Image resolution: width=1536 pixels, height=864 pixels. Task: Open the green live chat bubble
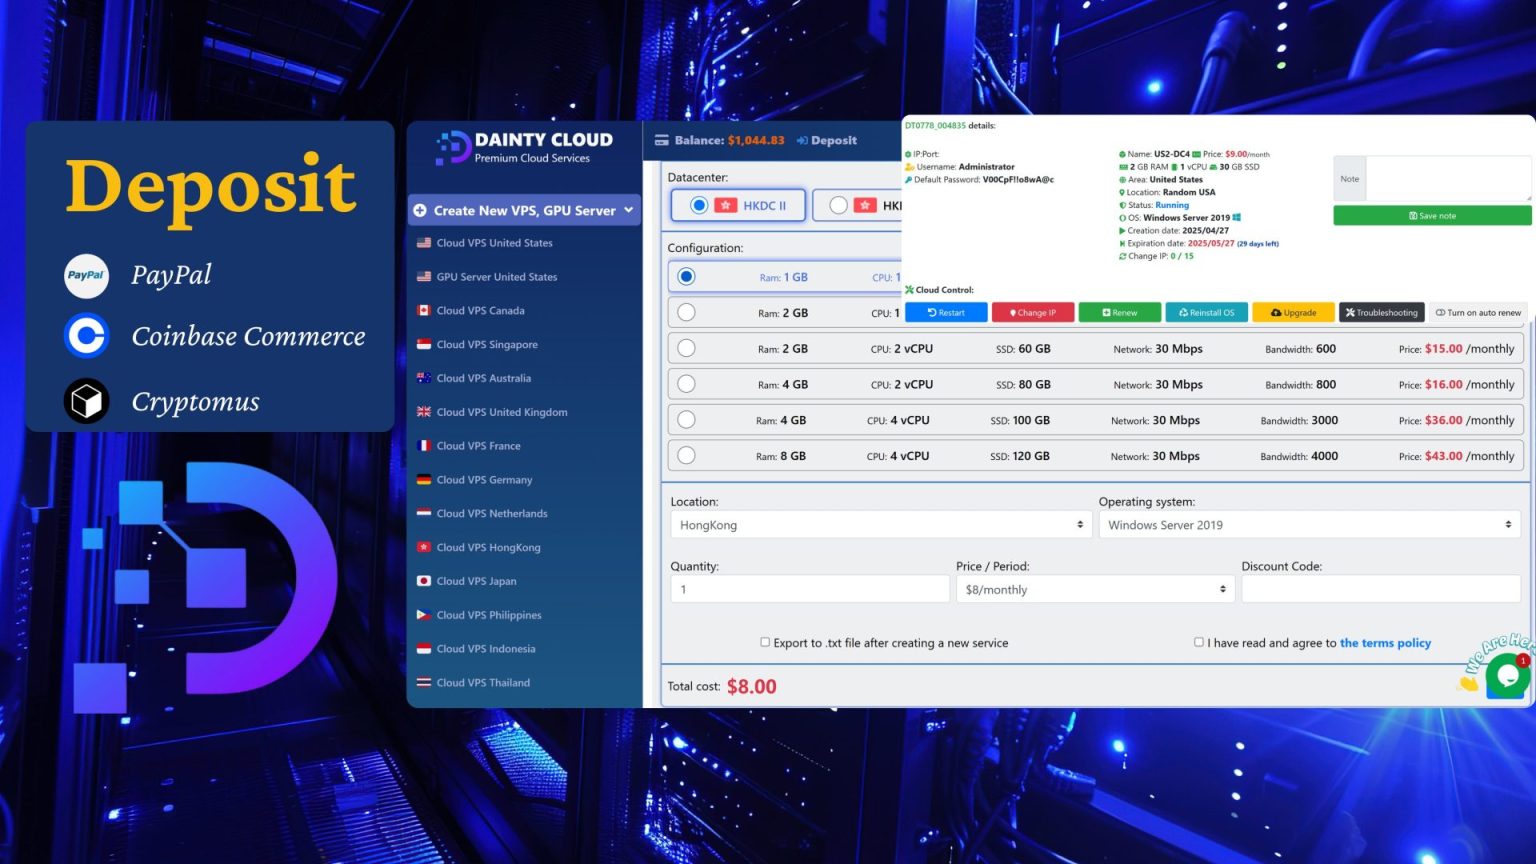coord(1507,675)
